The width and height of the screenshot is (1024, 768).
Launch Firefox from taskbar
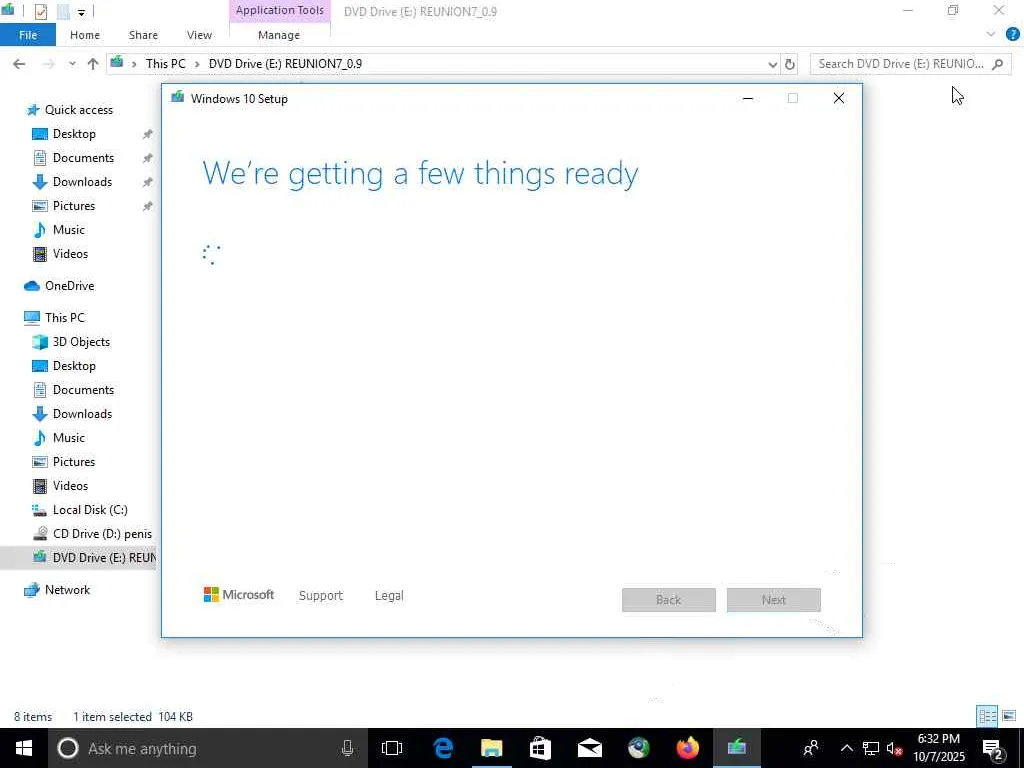click(688, 748)
